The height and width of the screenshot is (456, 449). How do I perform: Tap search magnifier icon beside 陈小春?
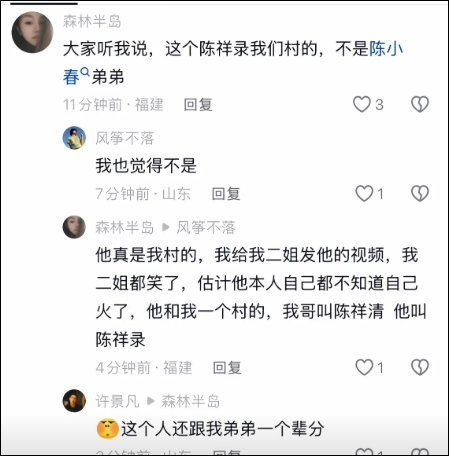85,71
